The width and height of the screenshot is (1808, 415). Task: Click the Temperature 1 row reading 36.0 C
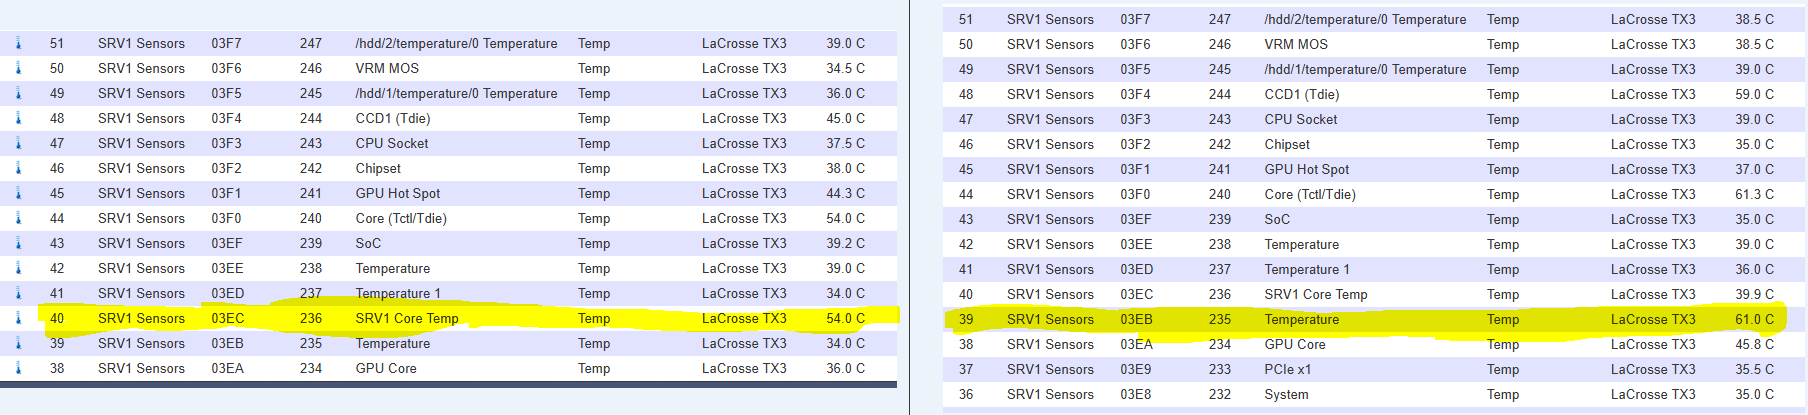(1375, 270)
